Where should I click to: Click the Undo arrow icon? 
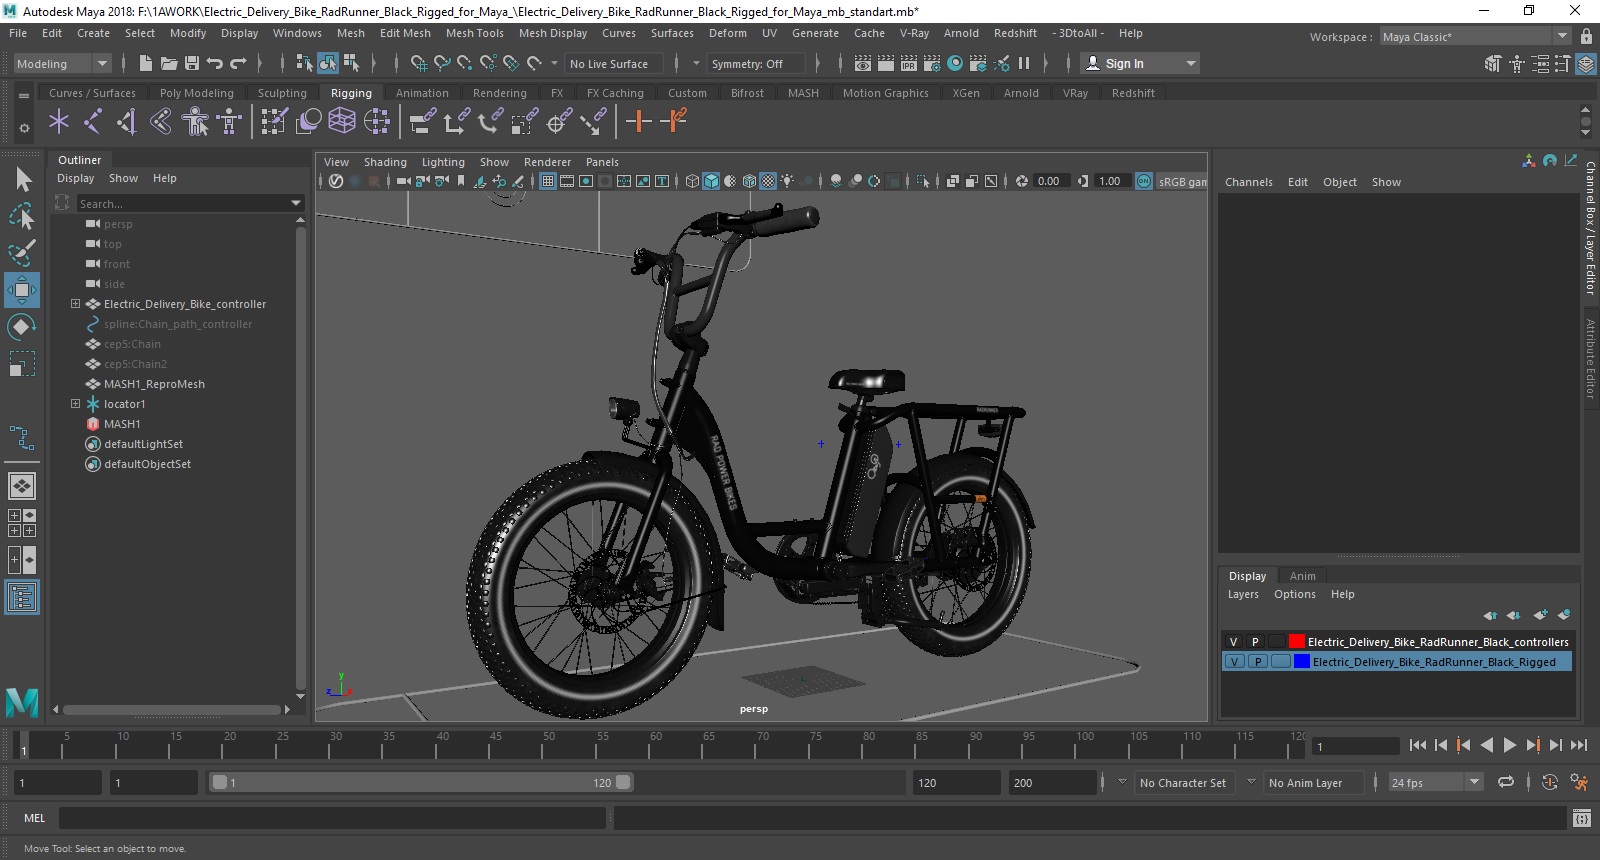pos(214,63)
